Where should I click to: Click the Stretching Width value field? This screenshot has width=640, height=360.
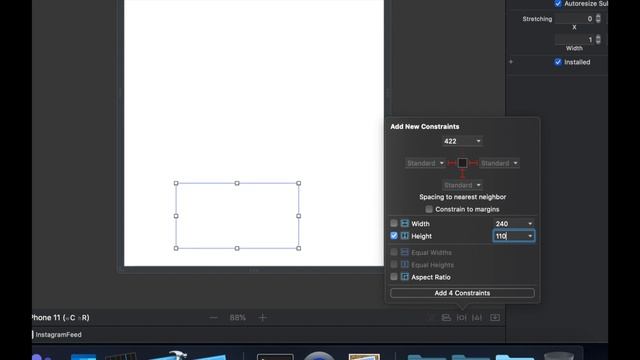574,39
